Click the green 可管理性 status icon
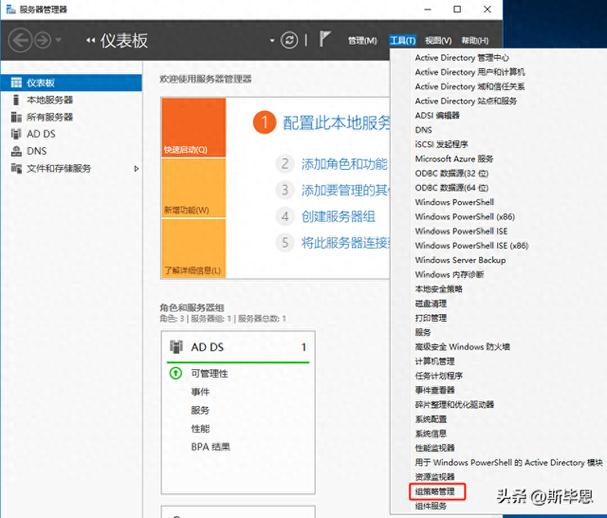Screen dimensions: 607x518 (x=176, y=373)
